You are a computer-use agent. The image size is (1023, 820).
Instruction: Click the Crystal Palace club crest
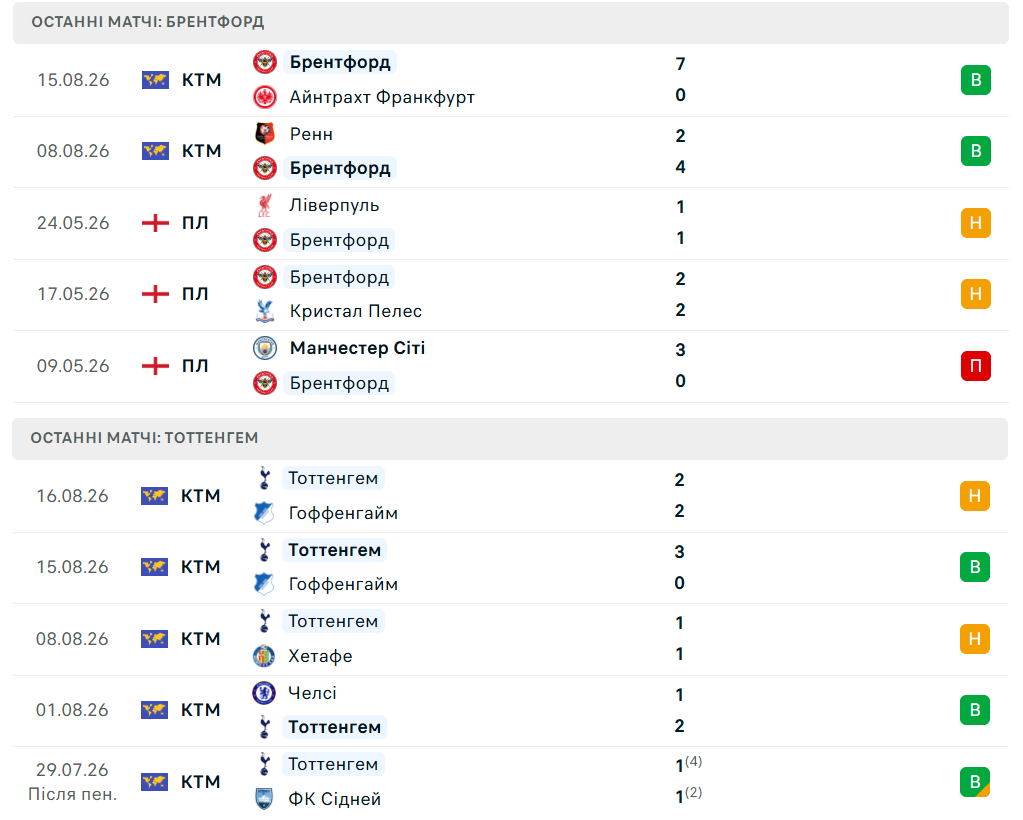[265, 311]
